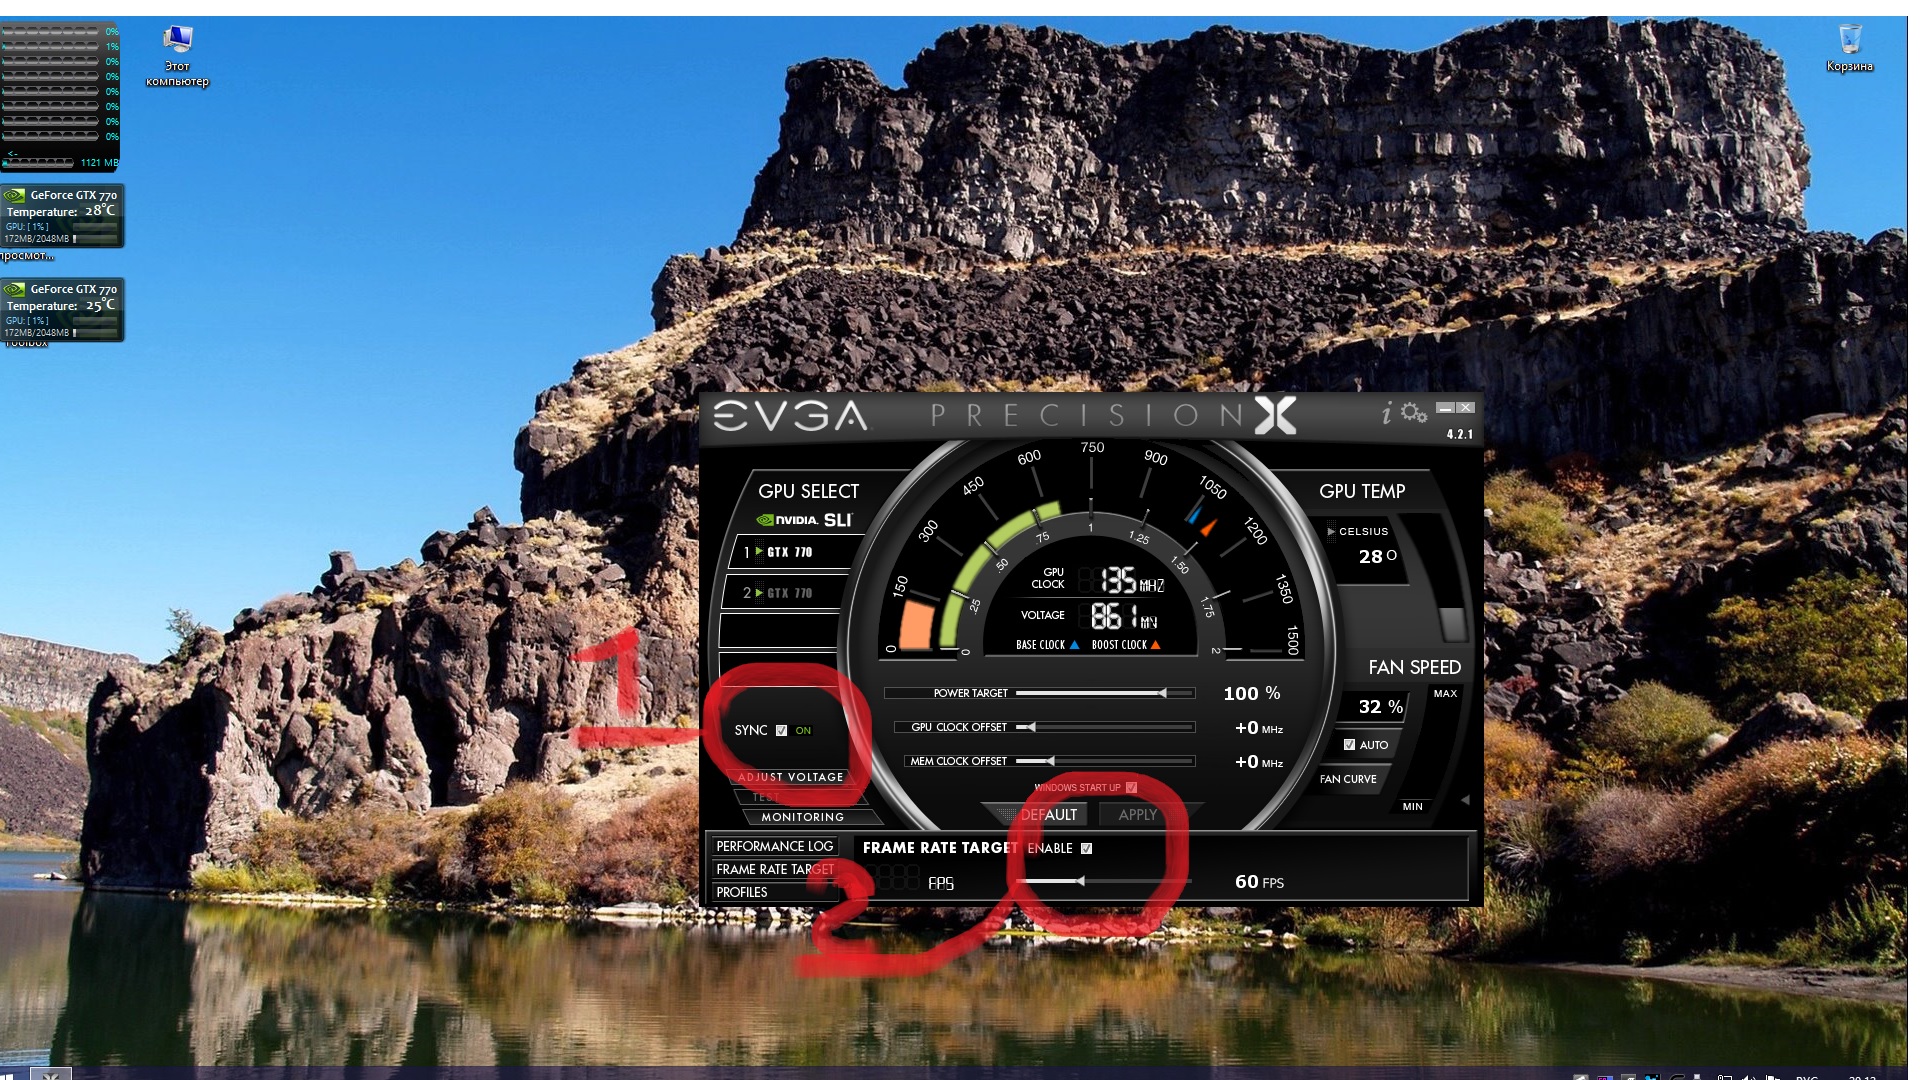
Task: Open Precision X settings gears icon
Action: [1414, 412]
